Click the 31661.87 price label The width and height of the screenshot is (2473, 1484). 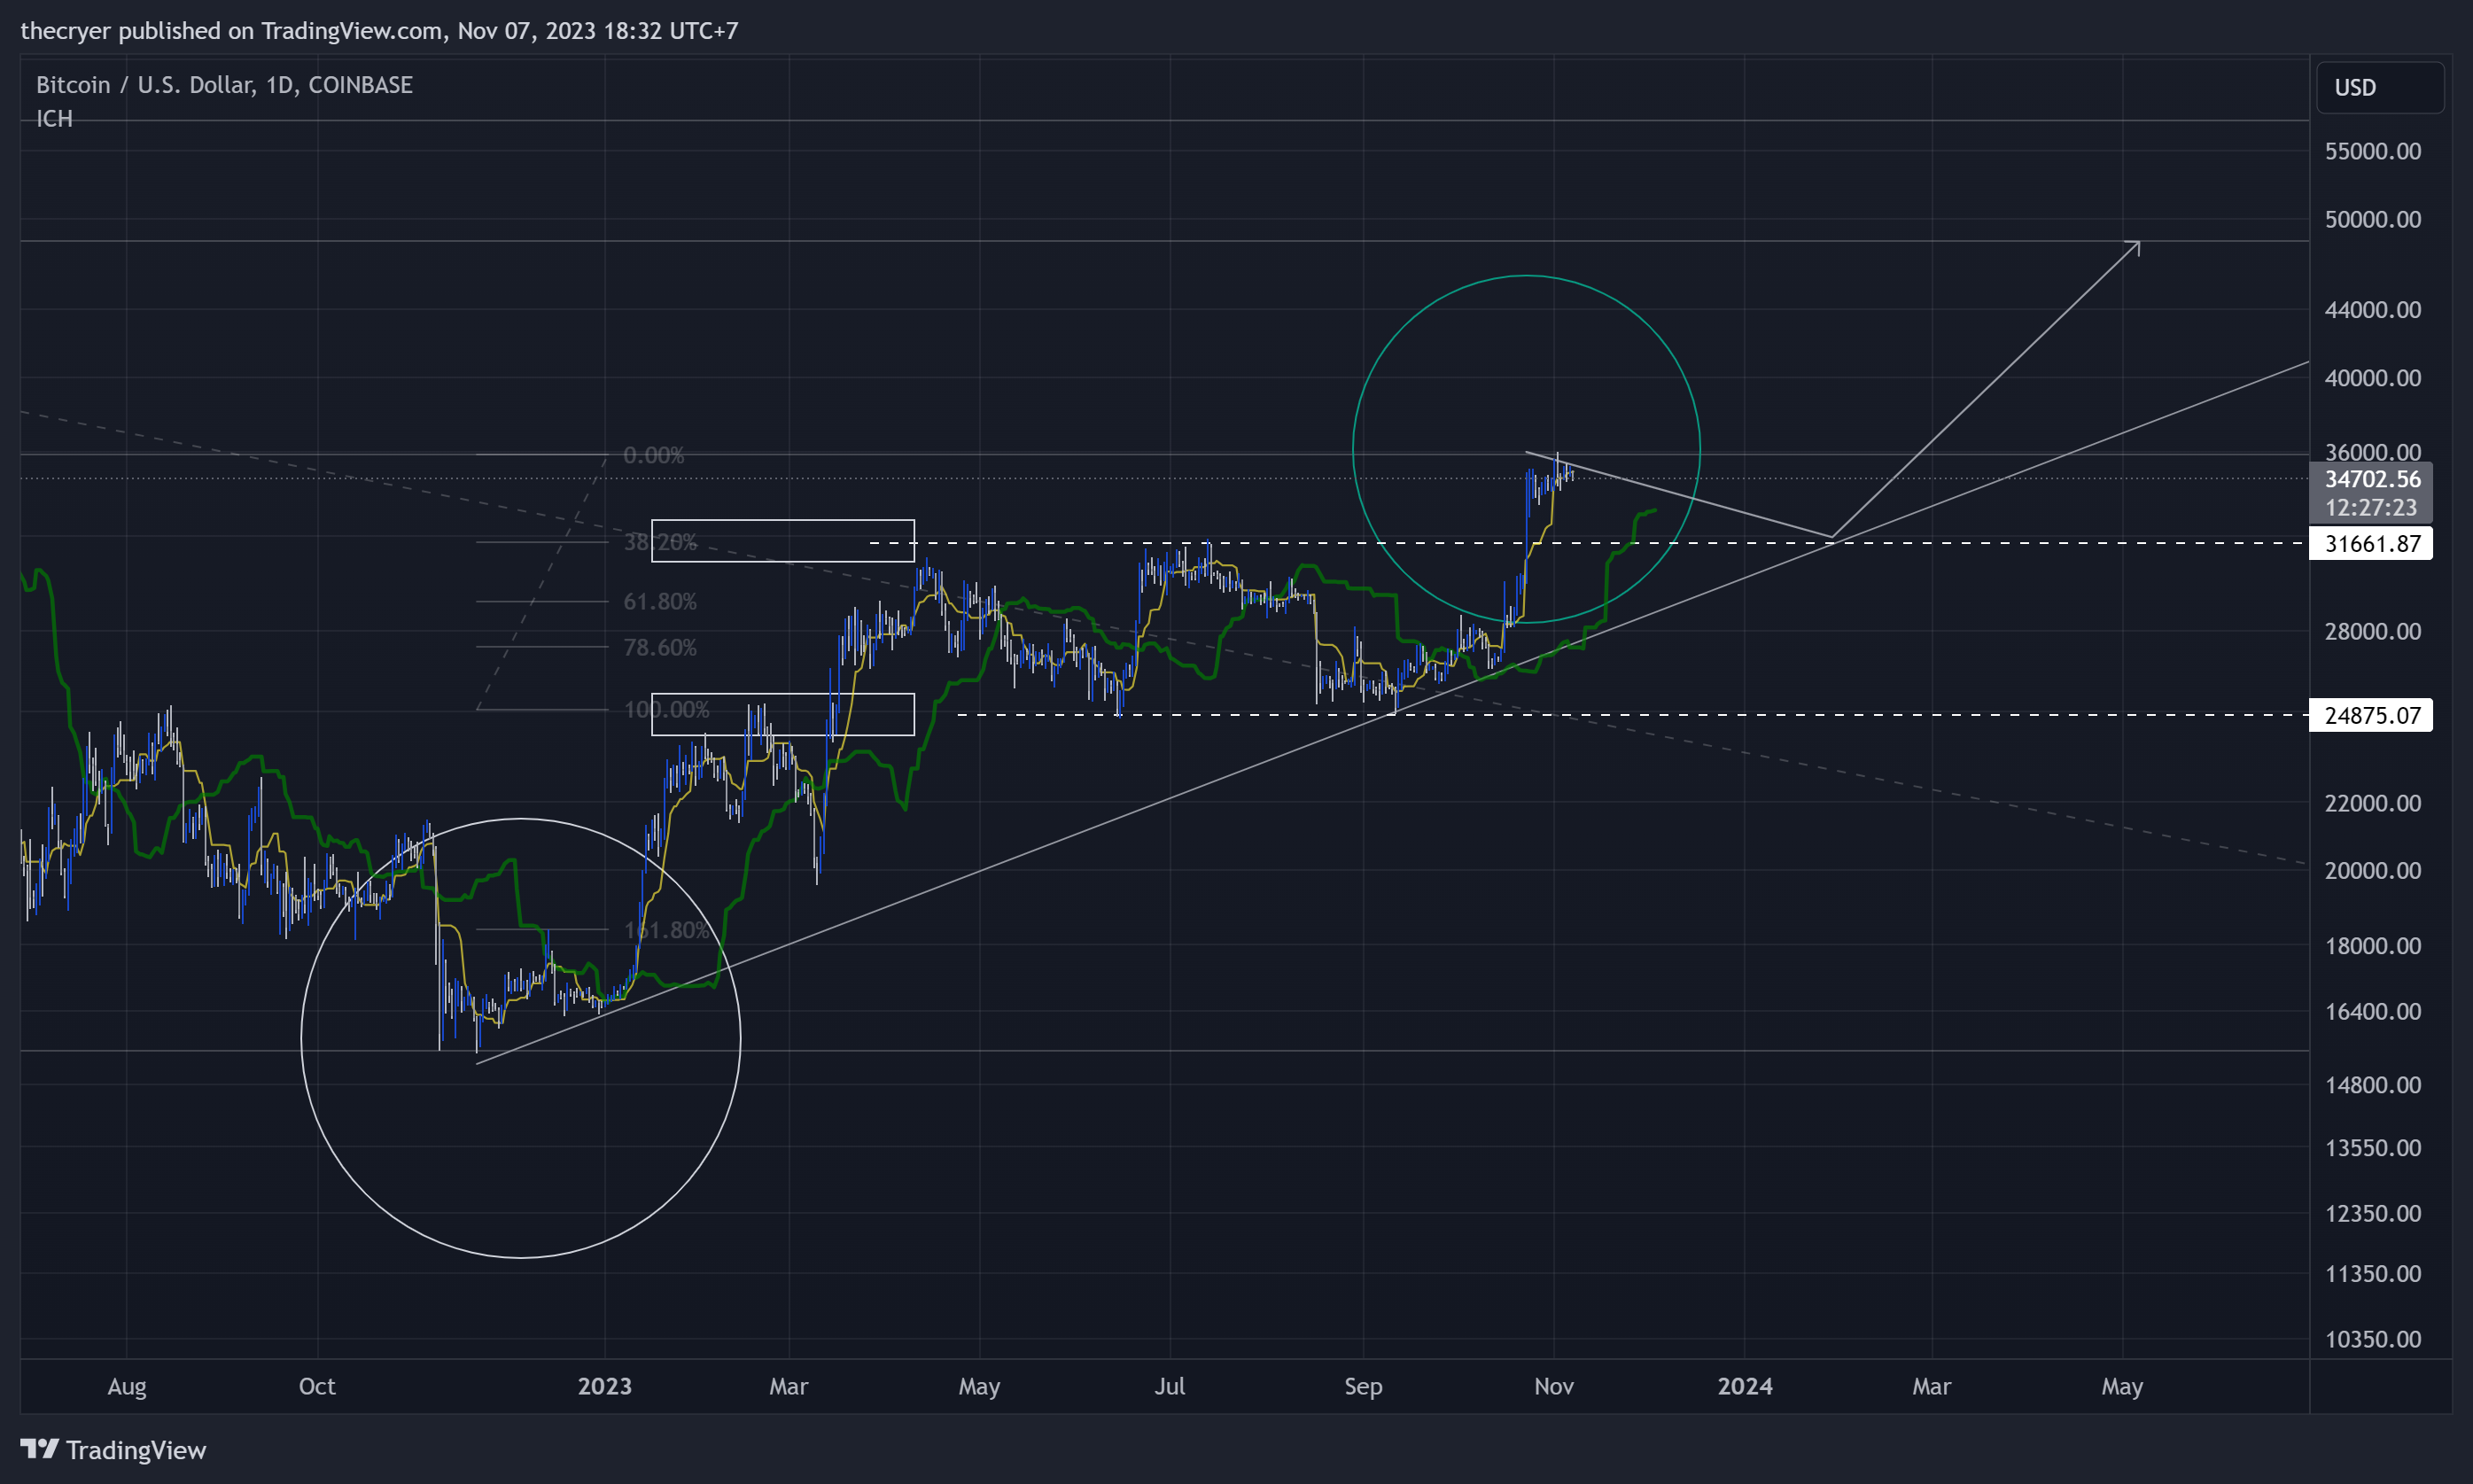[2371, 544]
